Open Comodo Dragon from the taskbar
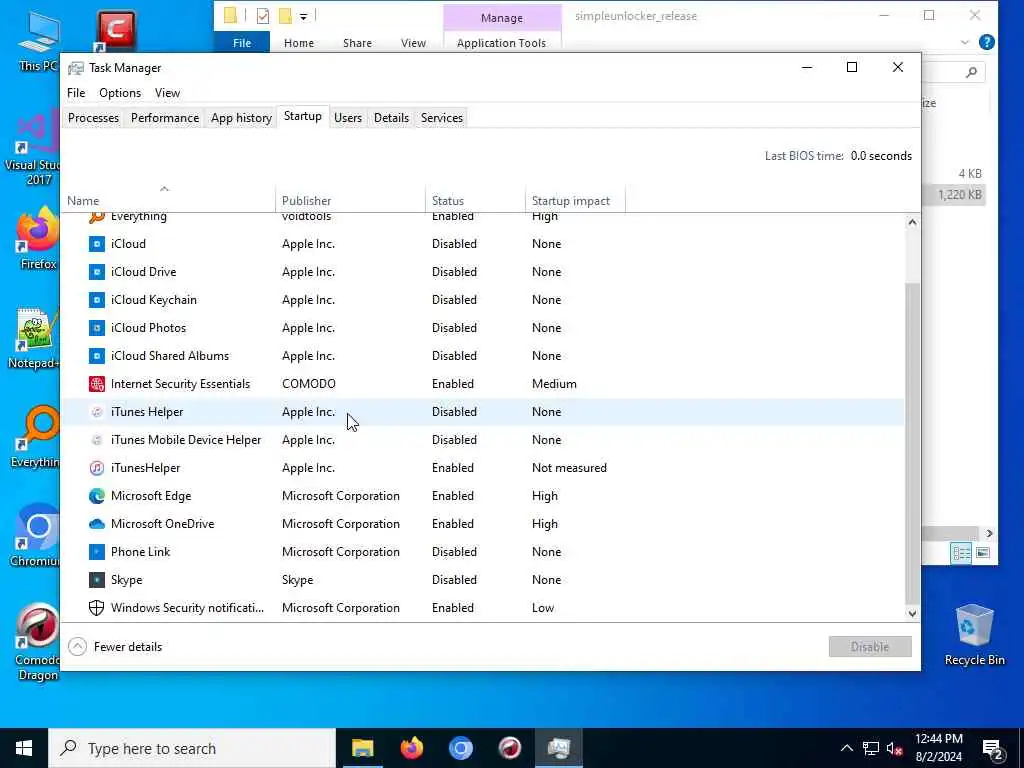 point(509,748)
